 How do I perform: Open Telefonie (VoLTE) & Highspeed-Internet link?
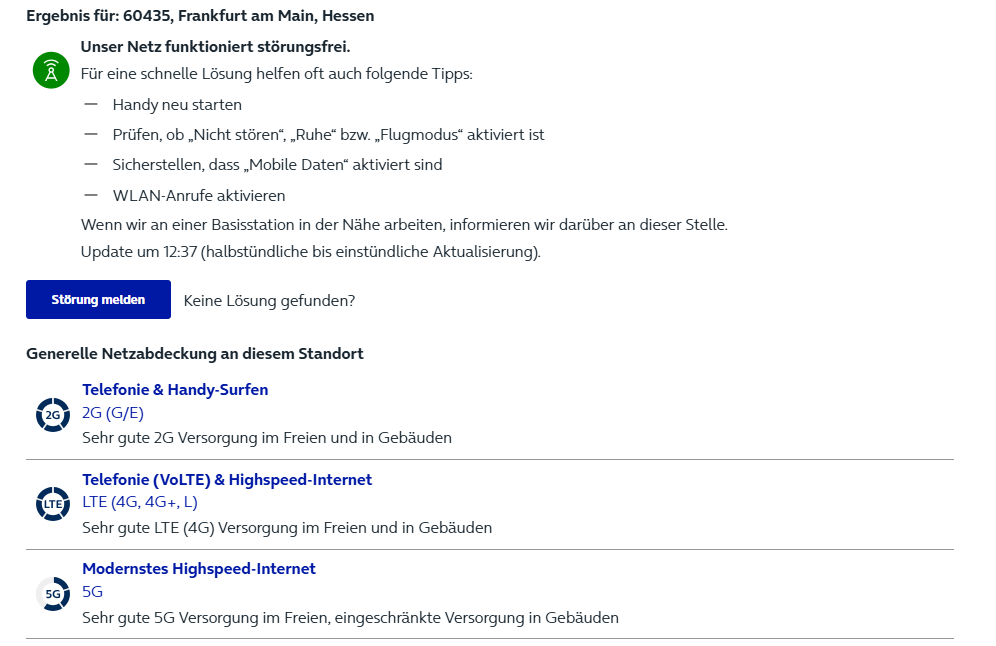[227, 480]
